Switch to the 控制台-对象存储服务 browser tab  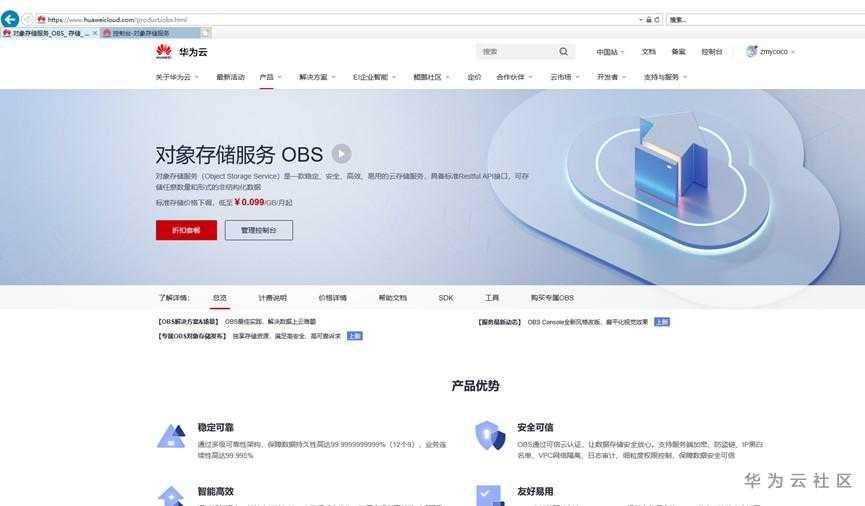[149, 33]
